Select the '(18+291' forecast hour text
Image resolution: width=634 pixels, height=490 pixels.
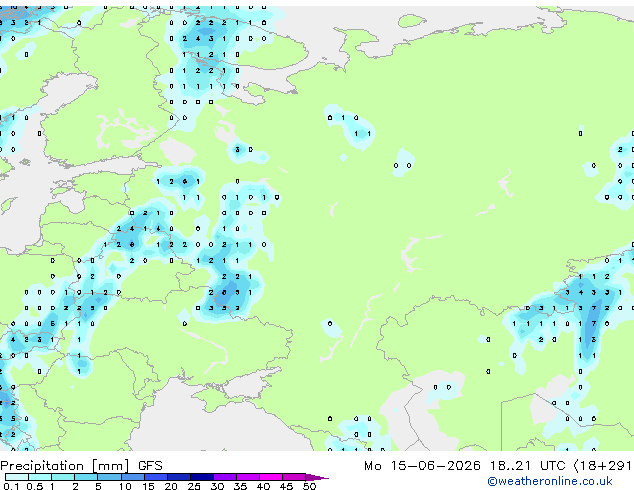tap(603, 466)
